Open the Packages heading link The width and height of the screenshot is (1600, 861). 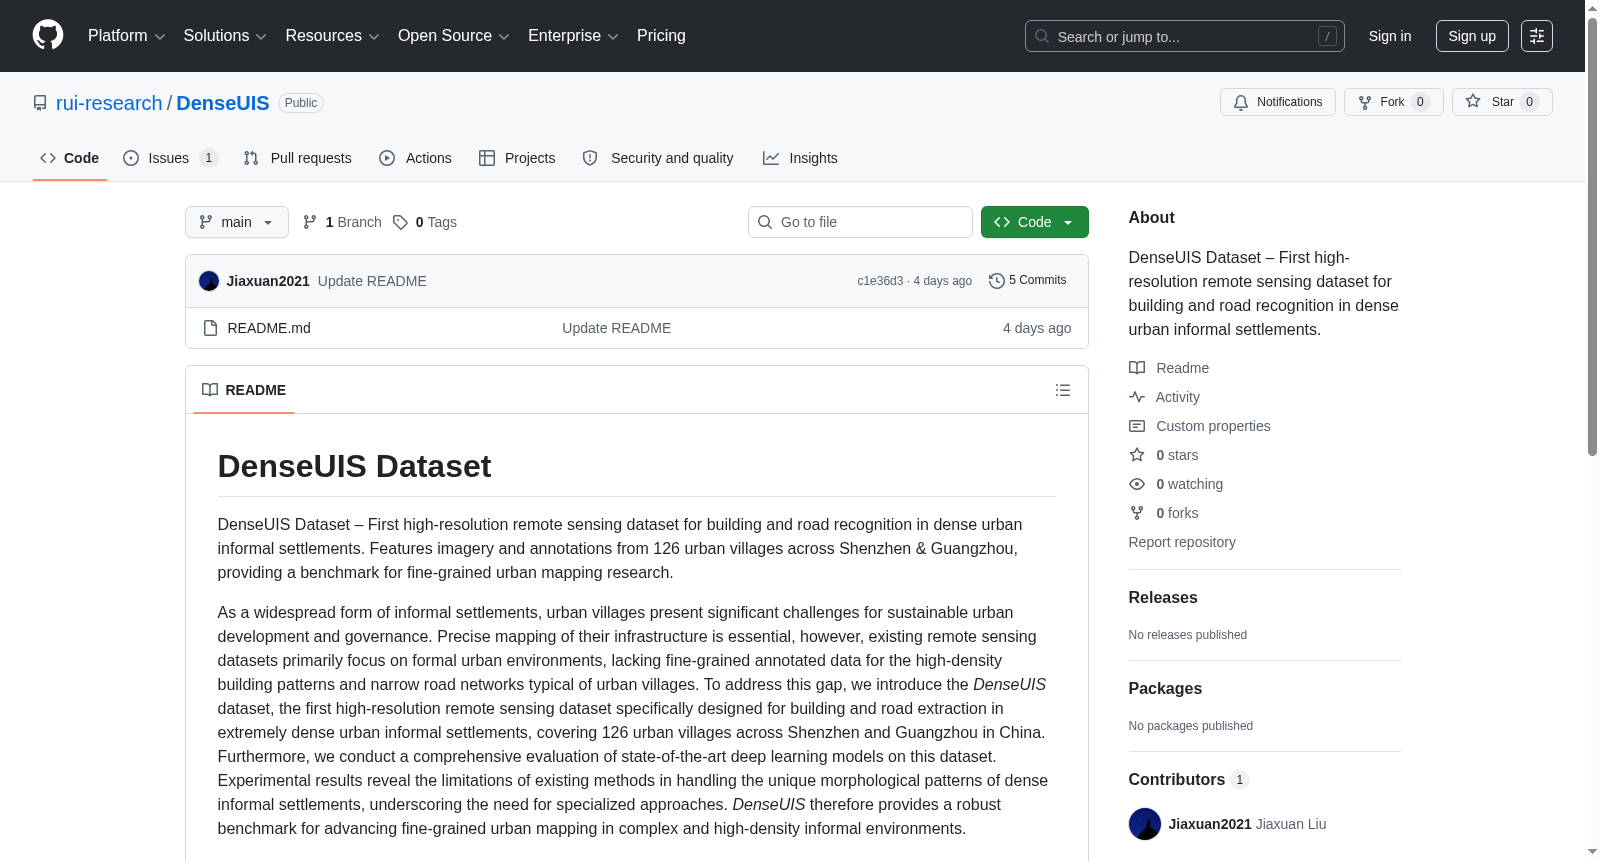(x=1165, y=688)
